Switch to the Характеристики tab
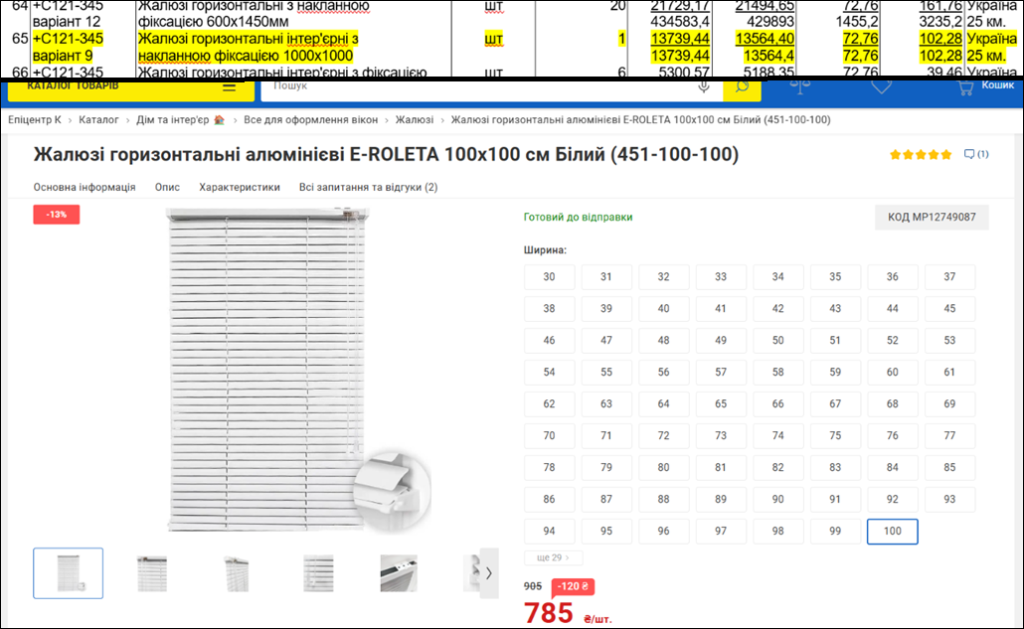The image size is (1024, 629). [x=239, y=187]
